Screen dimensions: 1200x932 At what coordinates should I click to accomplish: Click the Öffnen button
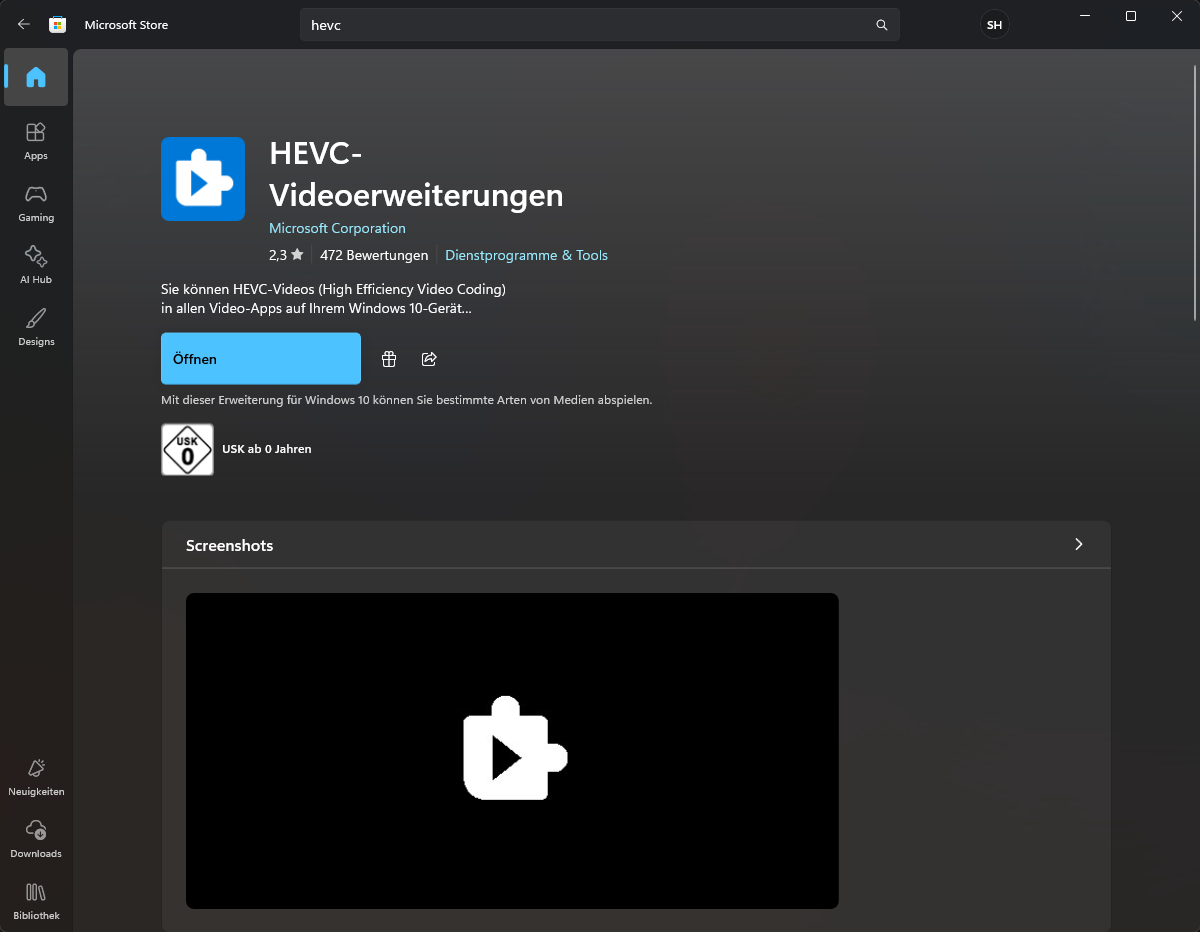pyautogui.click(x=261, y=358)
